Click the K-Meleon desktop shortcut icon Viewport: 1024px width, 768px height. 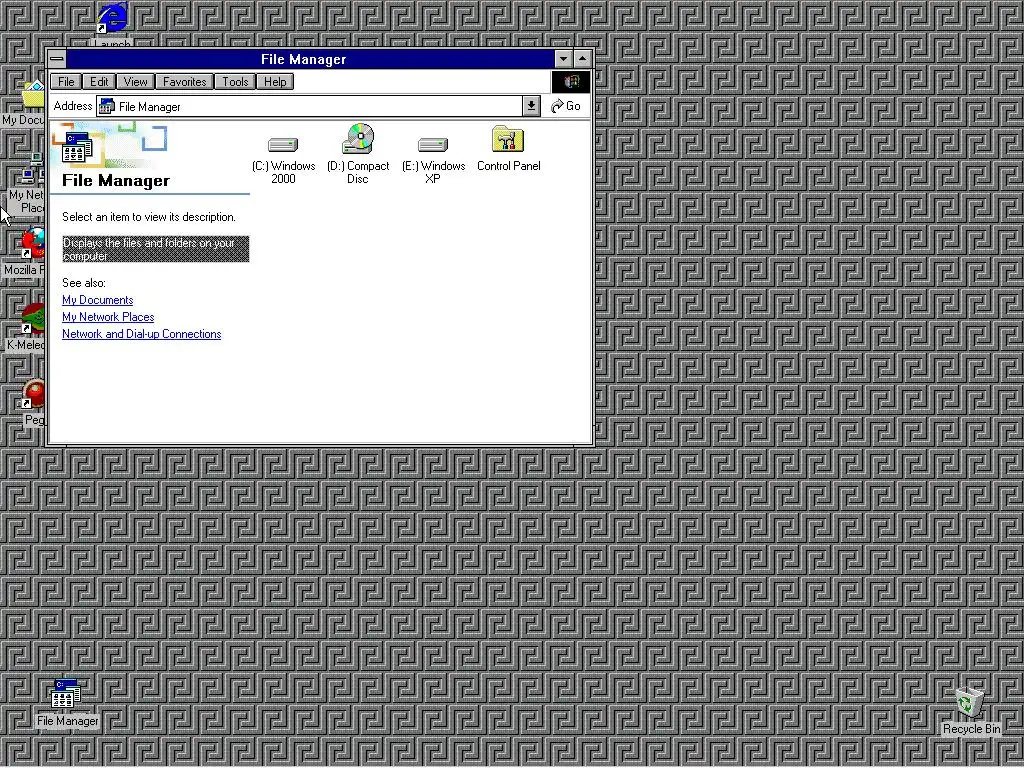click(x=33, y=319)
